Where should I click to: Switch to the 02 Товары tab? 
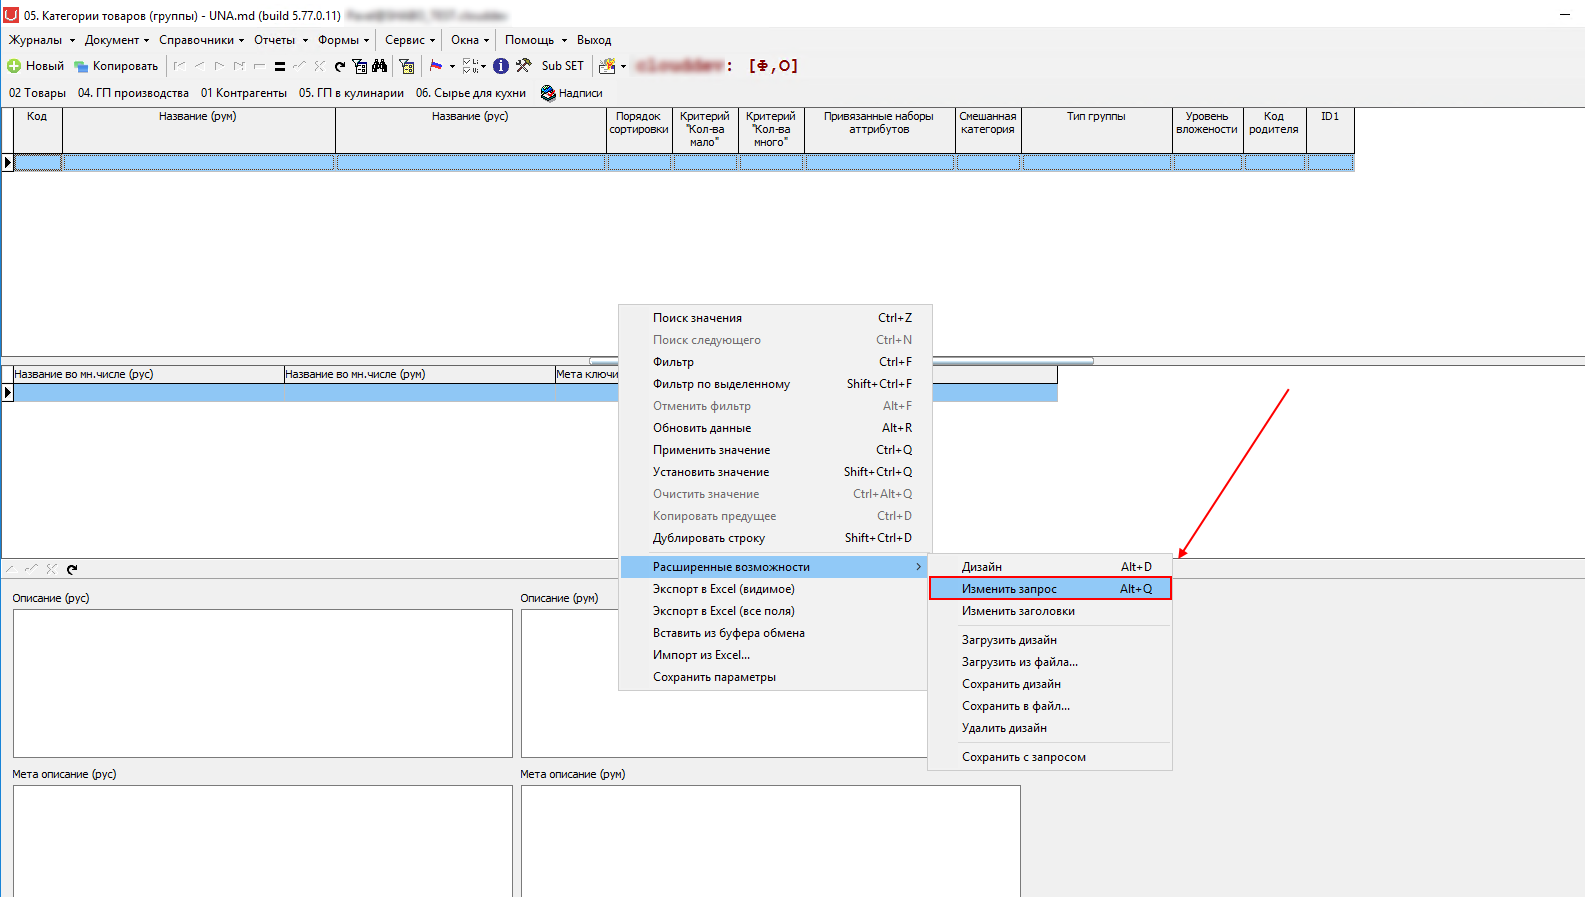(x=37, y=93)
